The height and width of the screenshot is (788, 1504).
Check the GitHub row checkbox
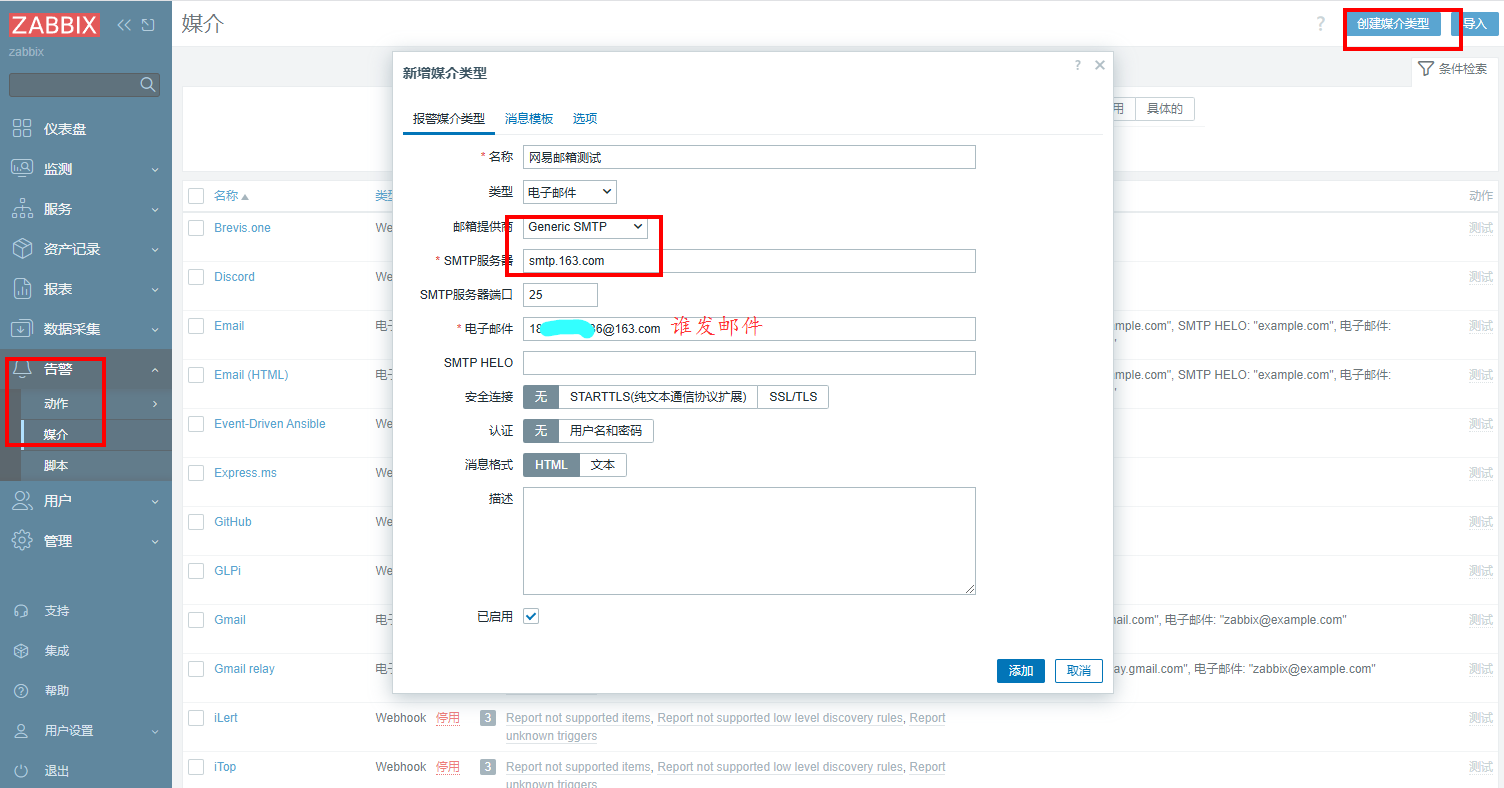click(x=196, y=522)
